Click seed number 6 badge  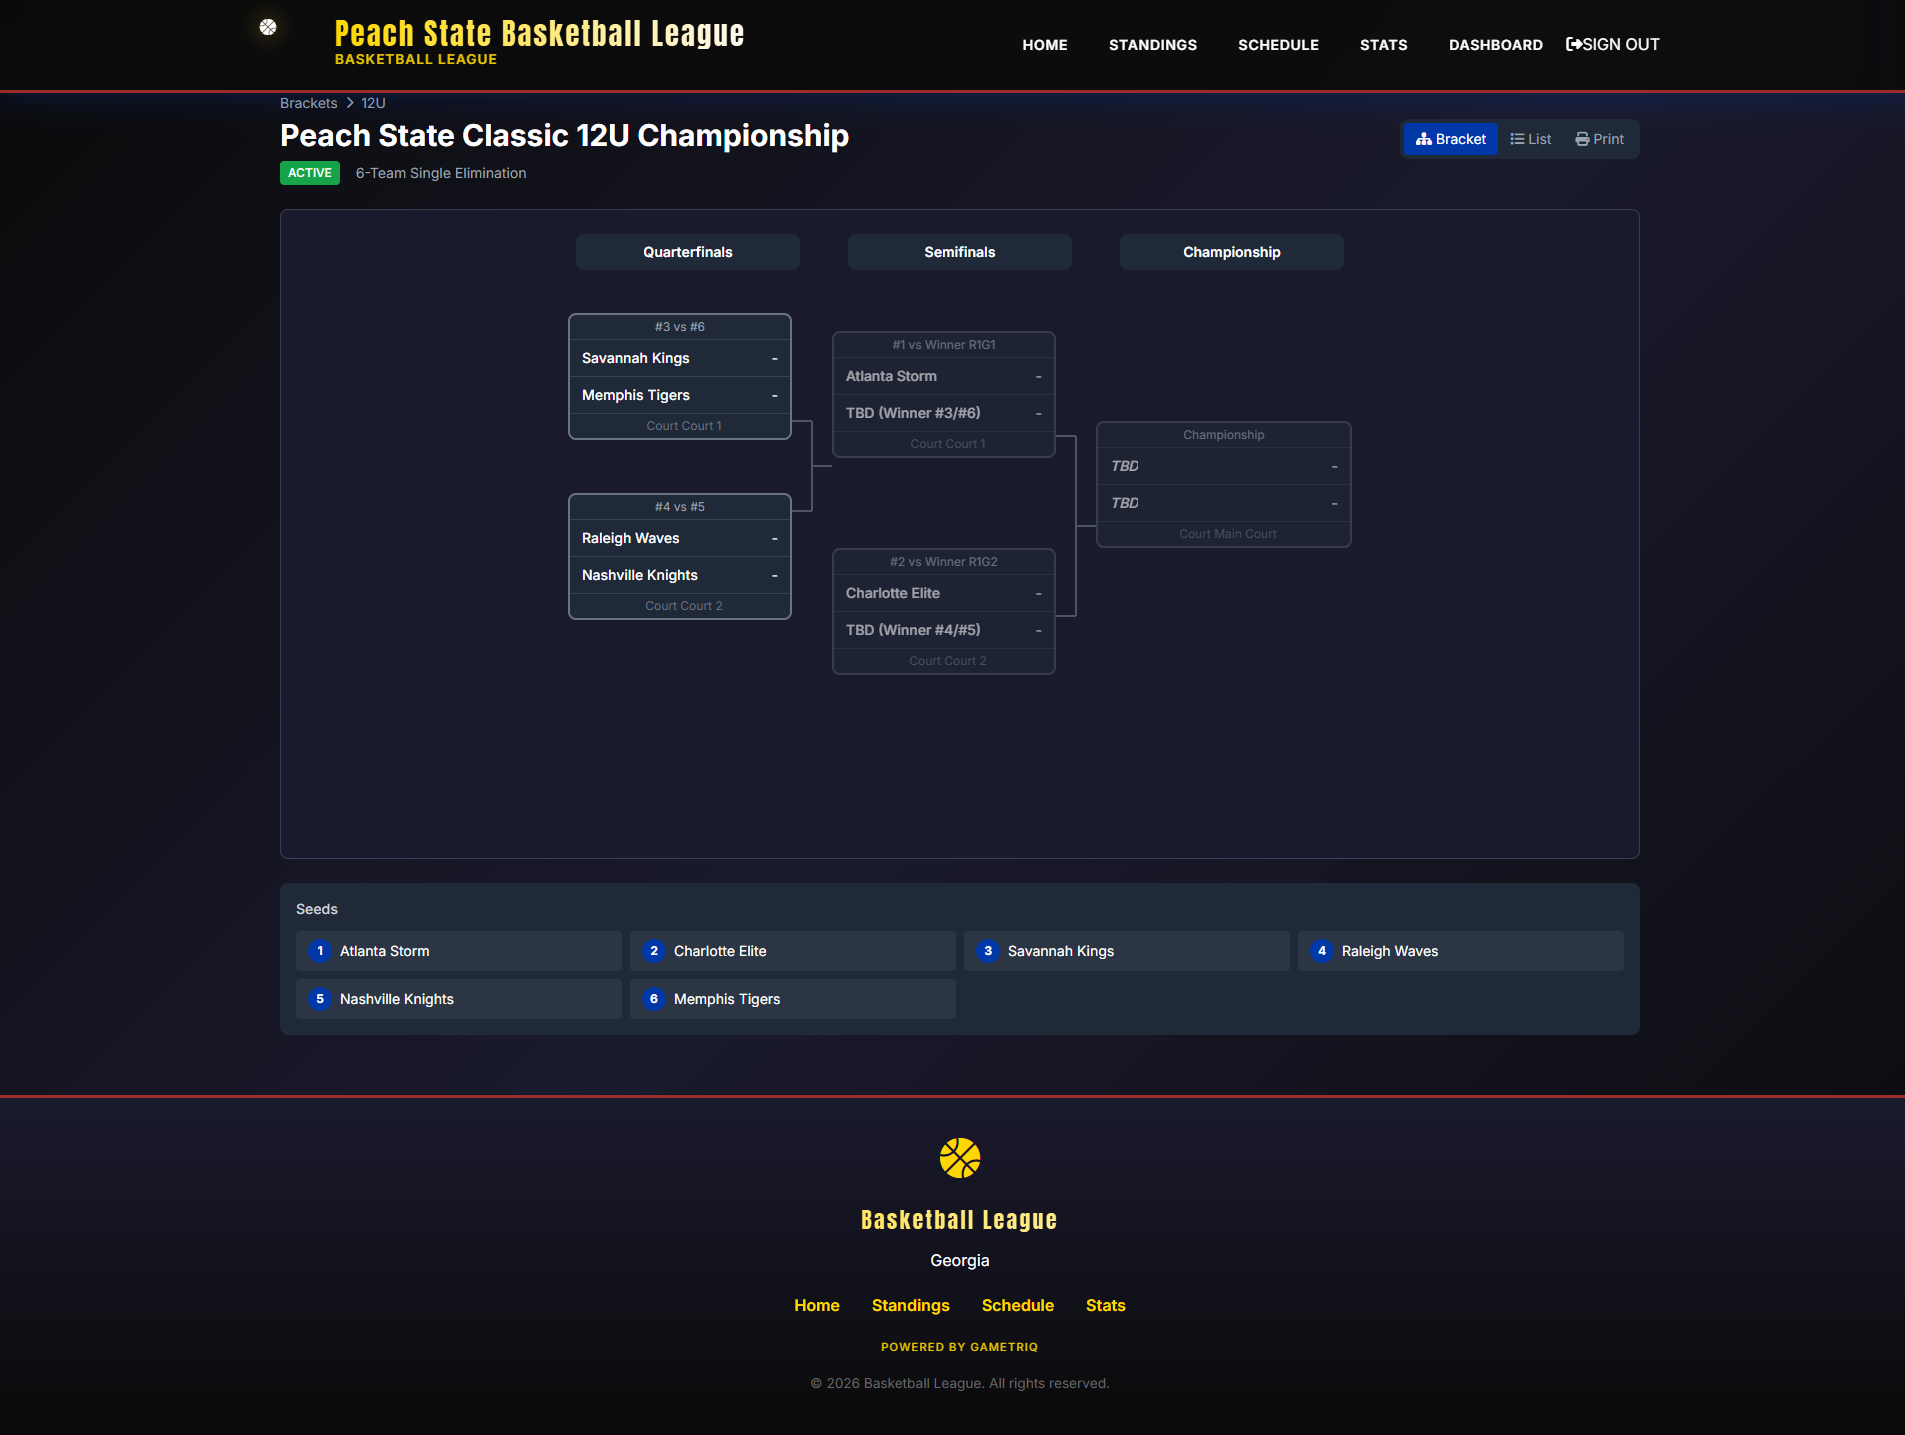[654, 999]
